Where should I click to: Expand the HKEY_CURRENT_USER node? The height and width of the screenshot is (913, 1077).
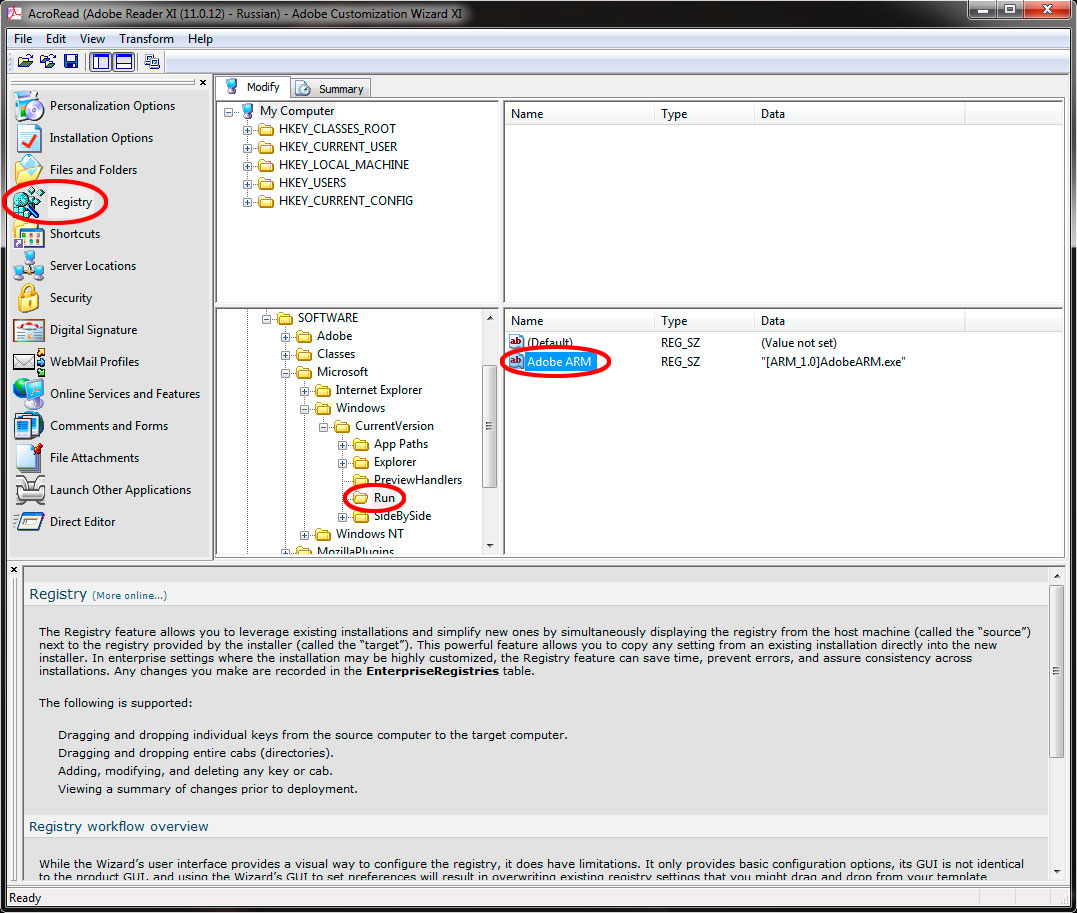(247, 148)
